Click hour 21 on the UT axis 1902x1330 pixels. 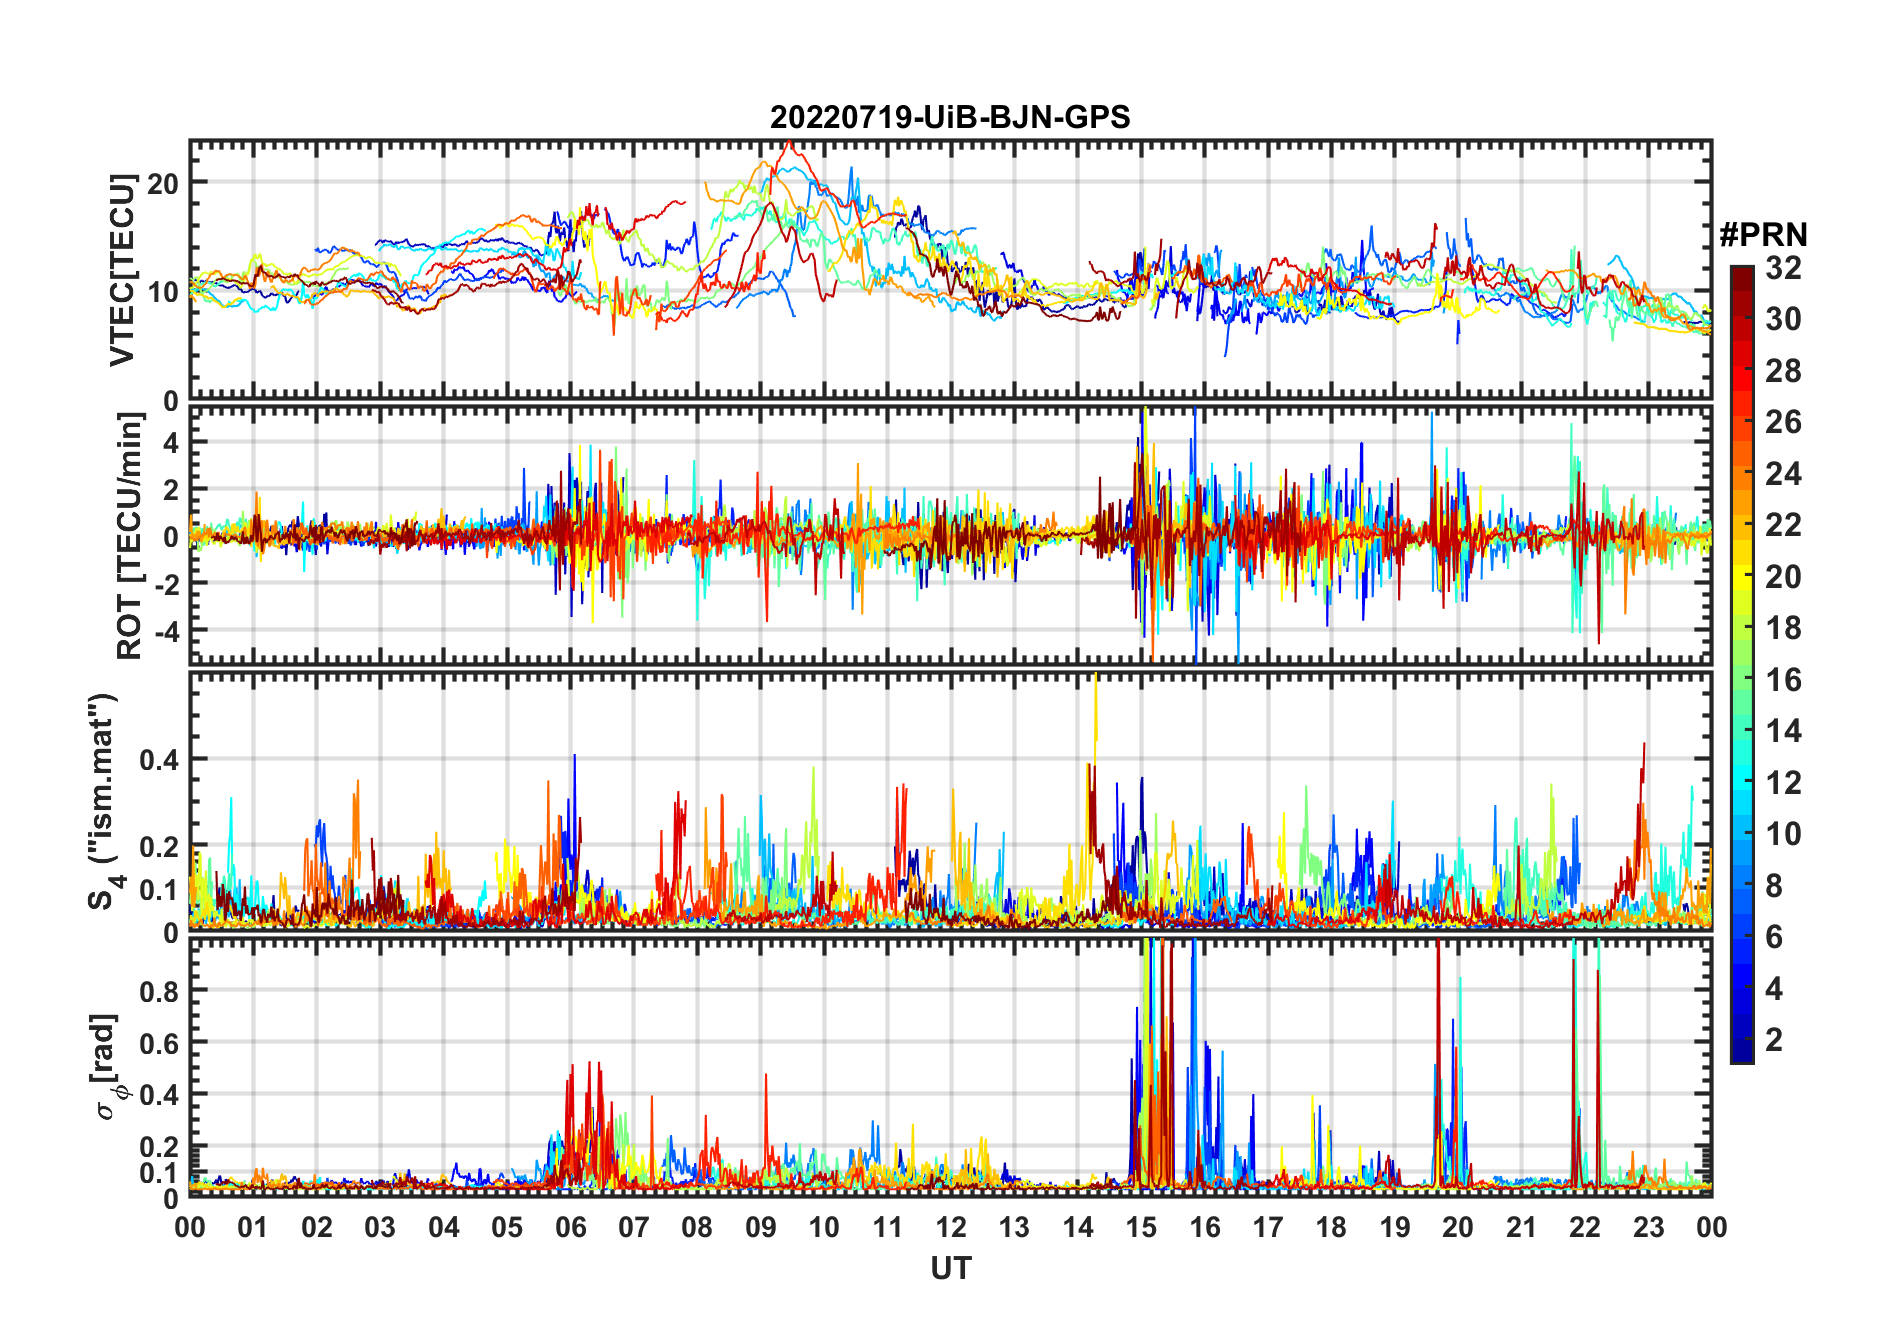point(1522,1227)
